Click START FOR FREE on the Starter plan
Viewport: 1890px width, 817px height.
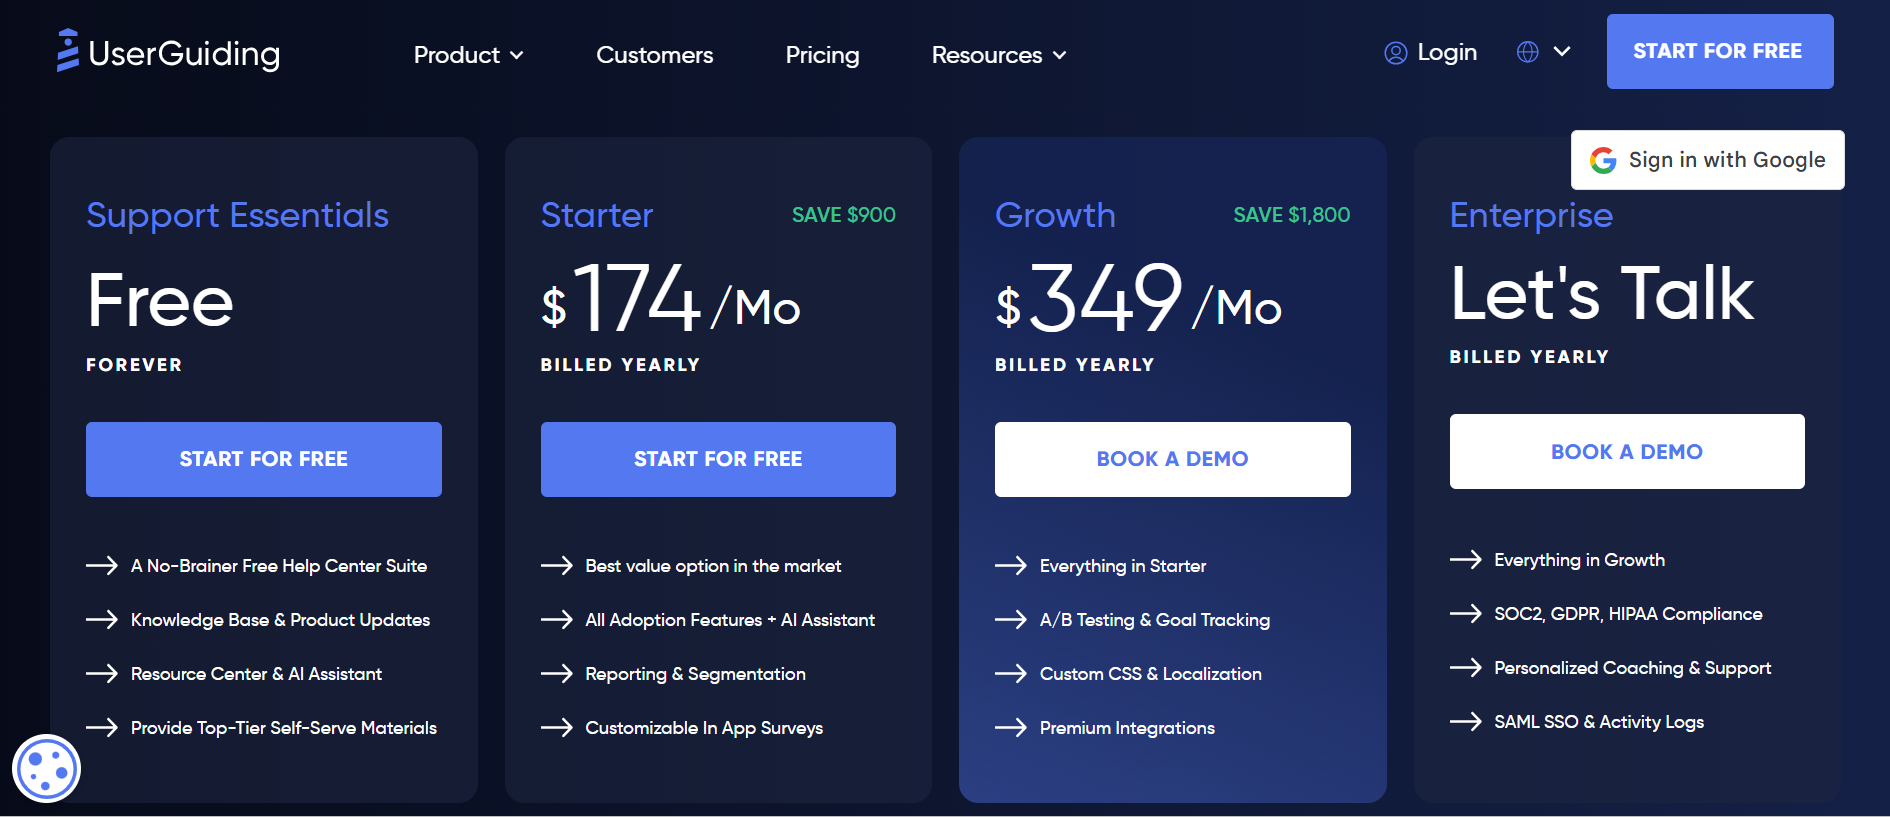click(x=717, y=459)
